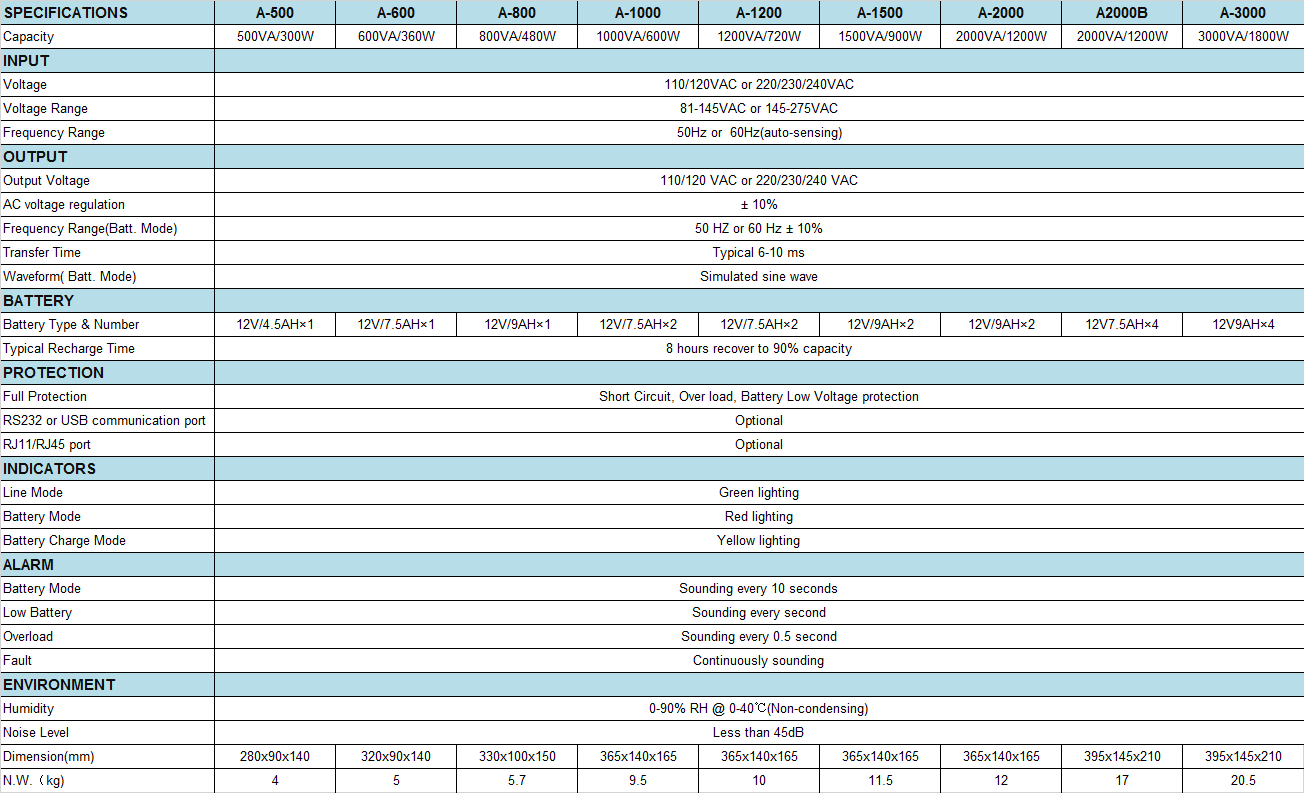Select the Short Circuit, Over load protection text
The image size is (1304, 793).
click(x=759, y=397)
